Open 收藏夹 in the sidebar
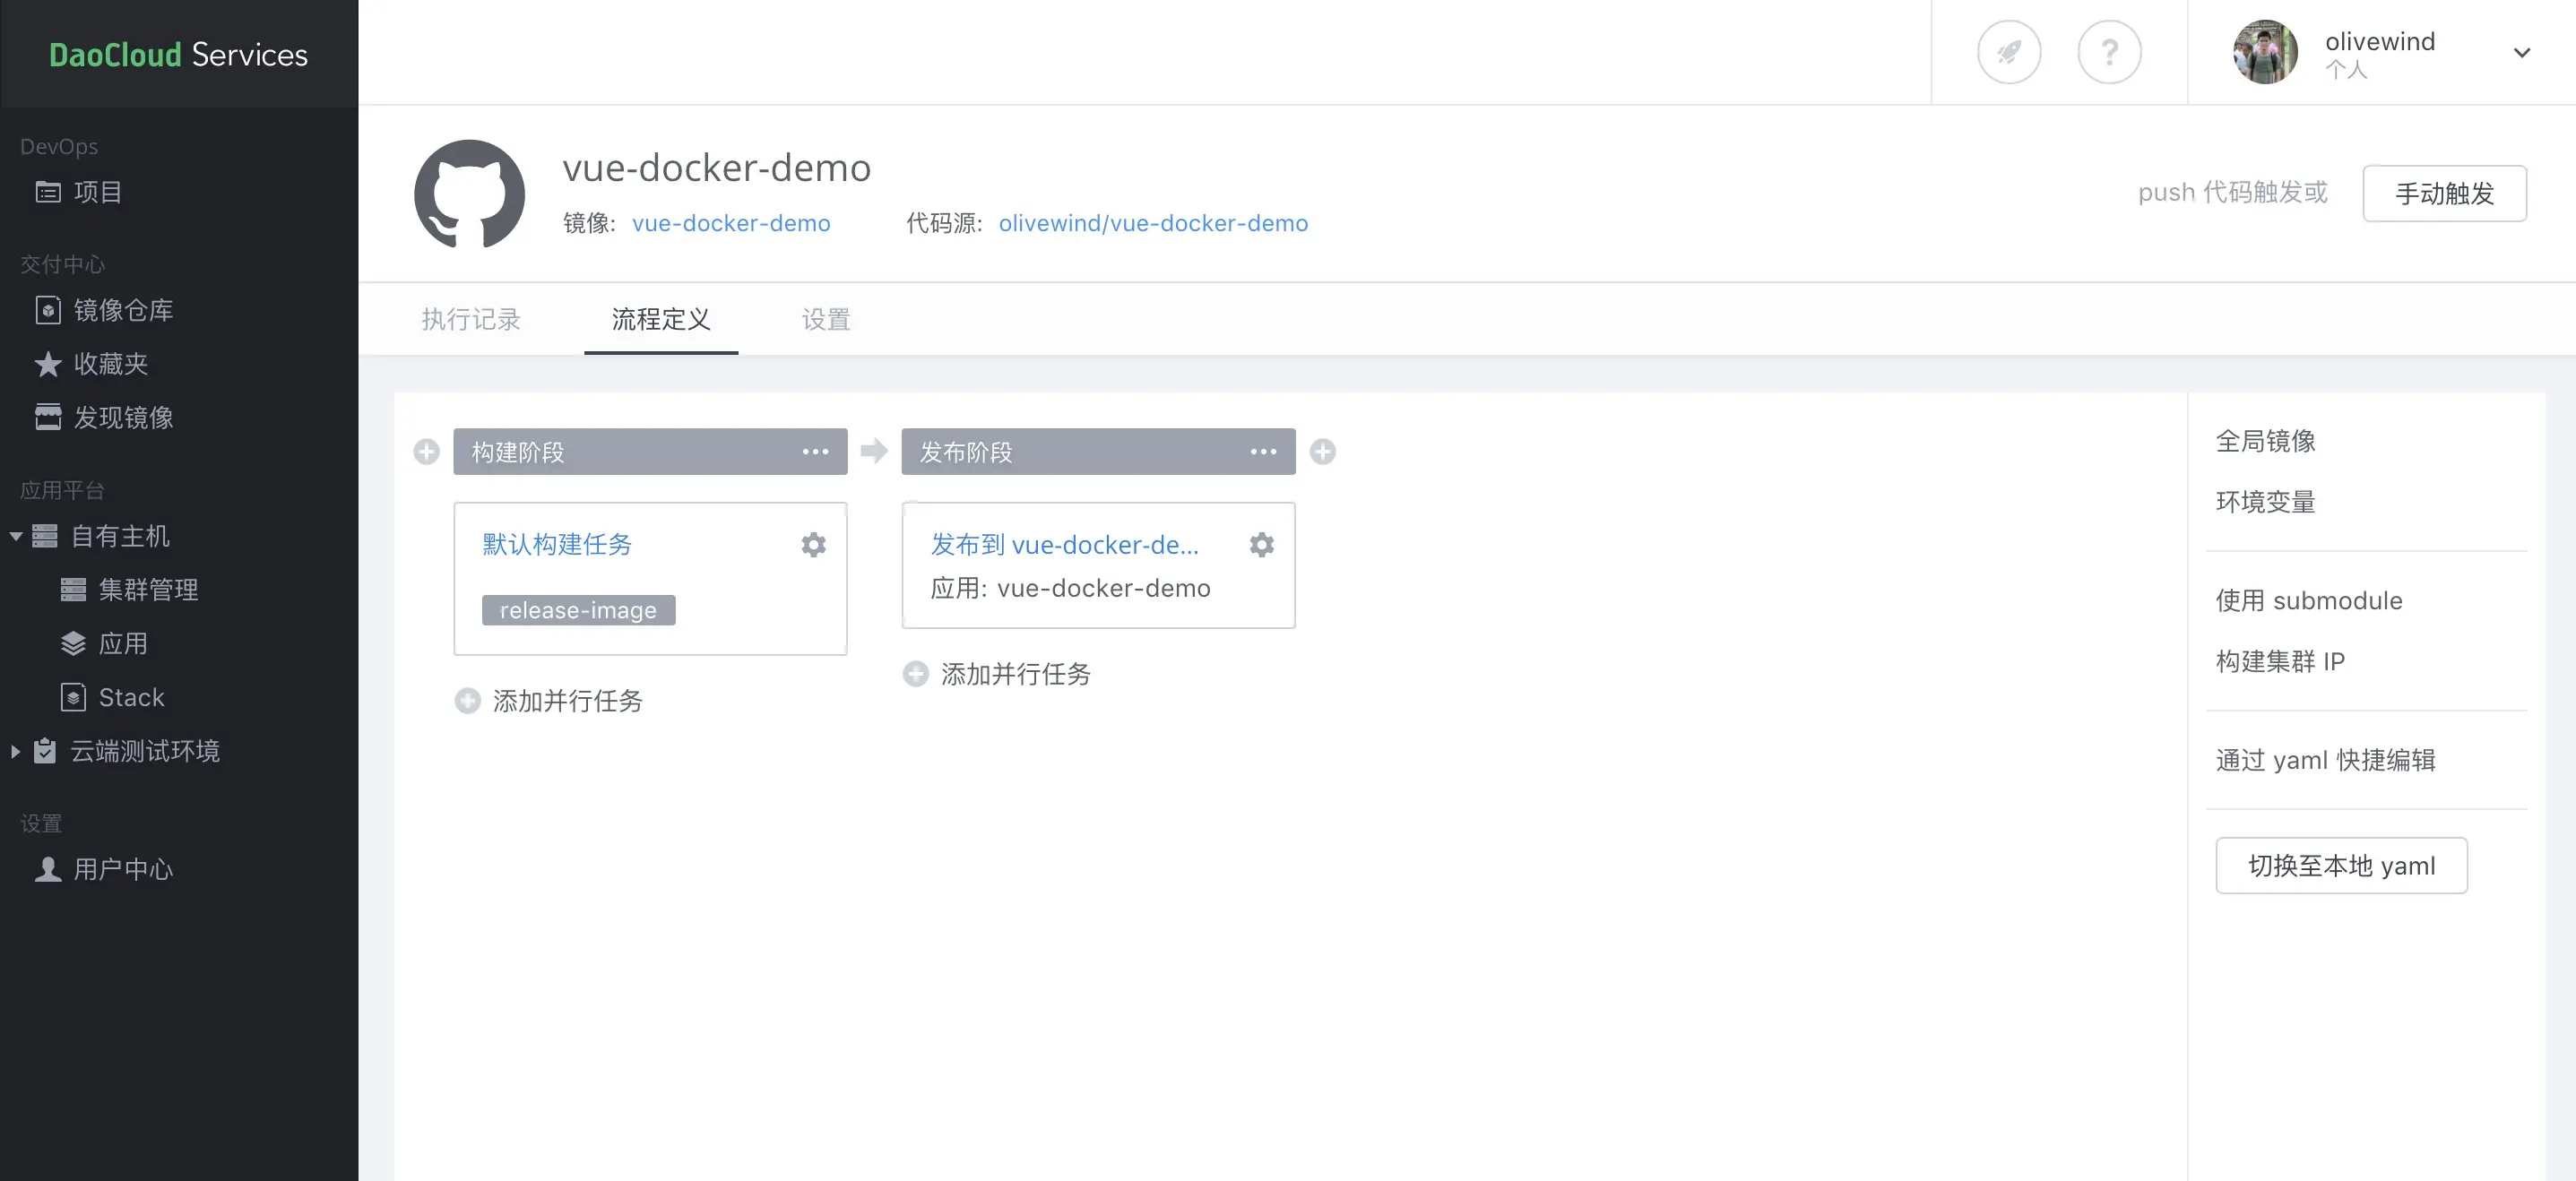Screen dimensions: 2576x1181 pos(111,364)
